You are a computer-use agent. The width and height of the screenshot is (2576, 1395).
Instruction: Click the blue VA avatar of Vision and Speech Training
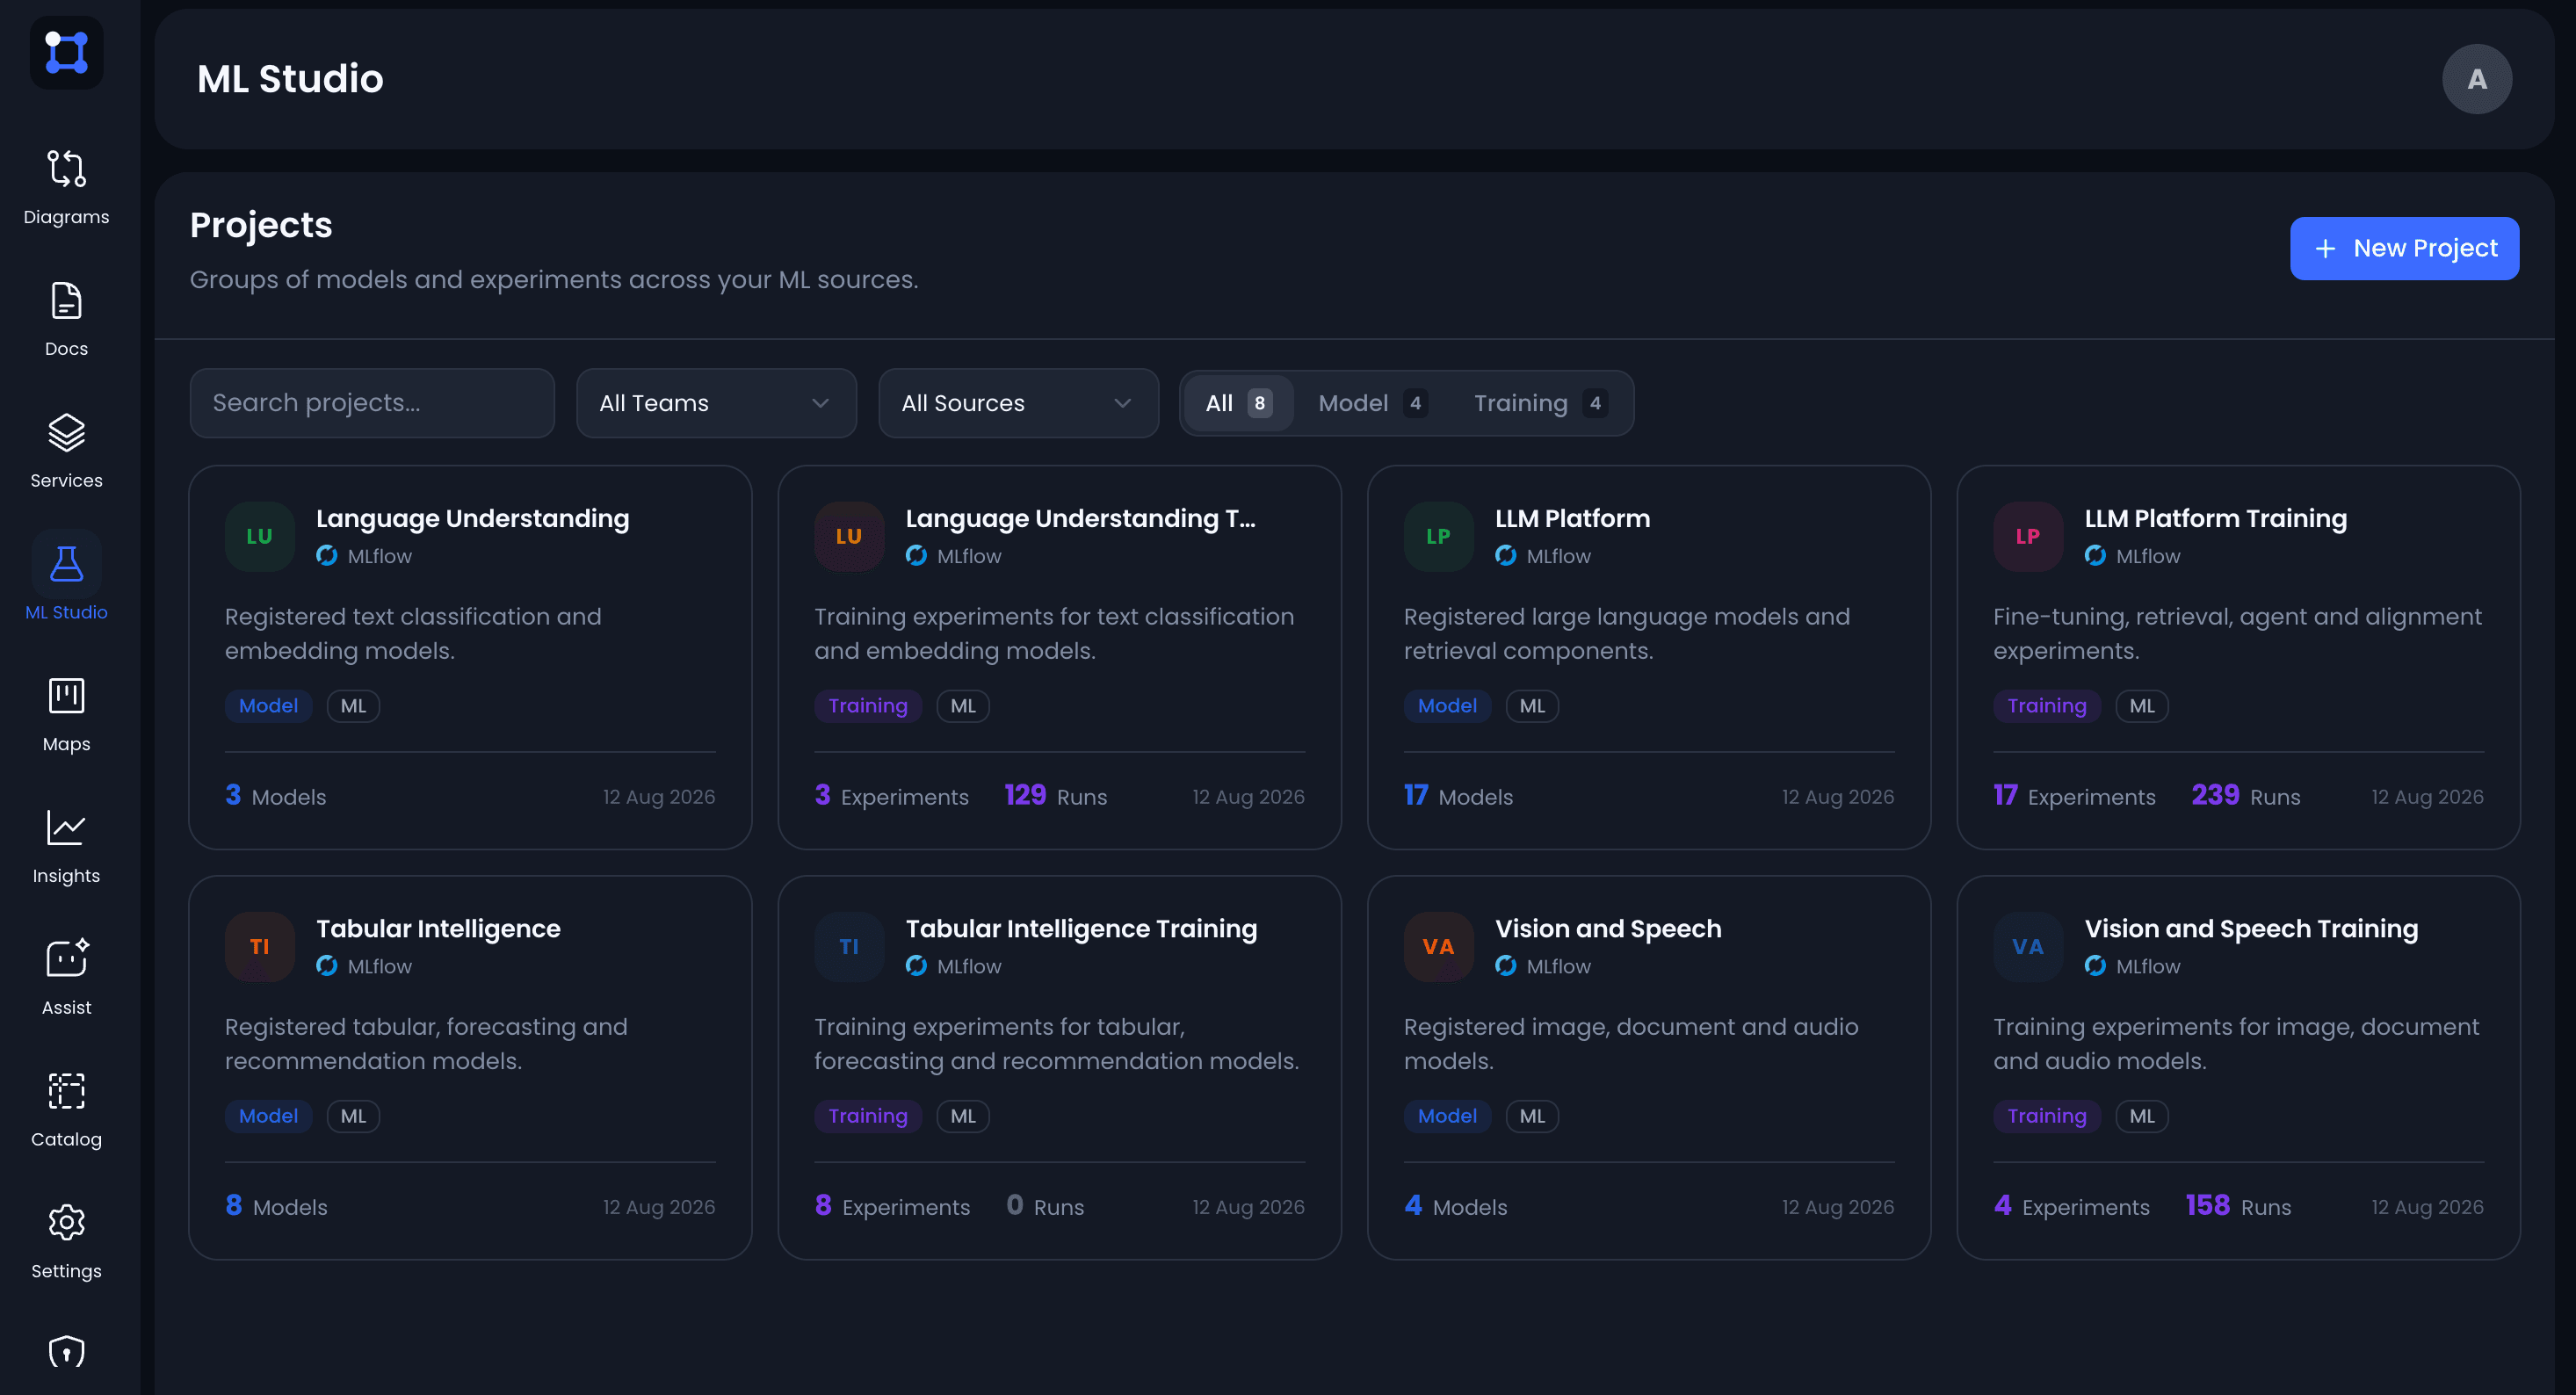[2027, 946]
